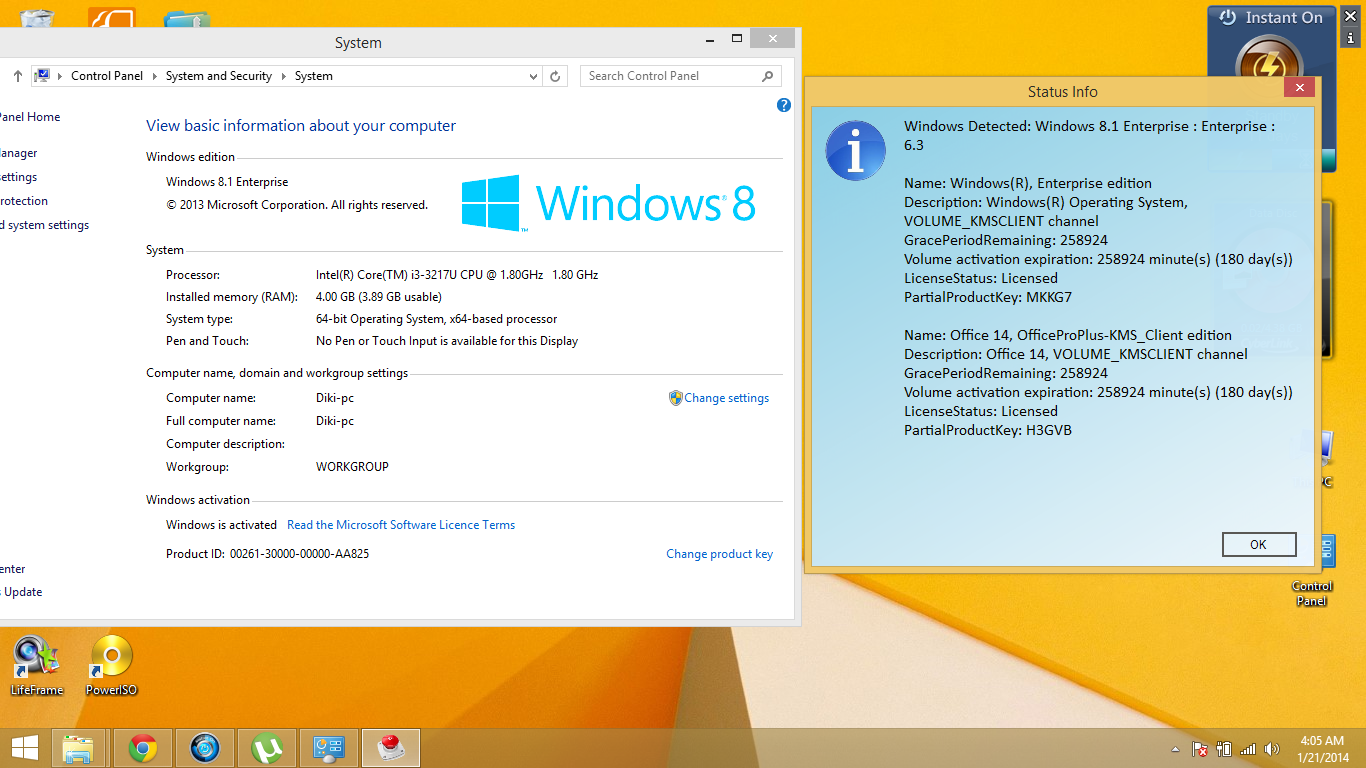This screenshot has height=768, width=1366.
Task: Click 'PartialProductKey: H3GVB' line
Action: [x=988, y=430]
